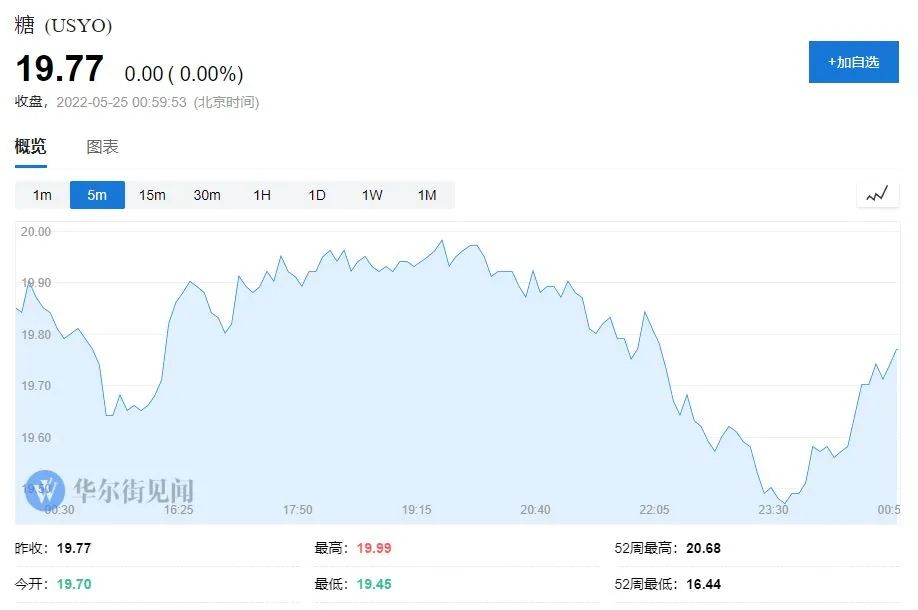Click the 23:30 time axis label
This screenshot has width=918, height=610.
pyautogui.click(x=773, y=510)
